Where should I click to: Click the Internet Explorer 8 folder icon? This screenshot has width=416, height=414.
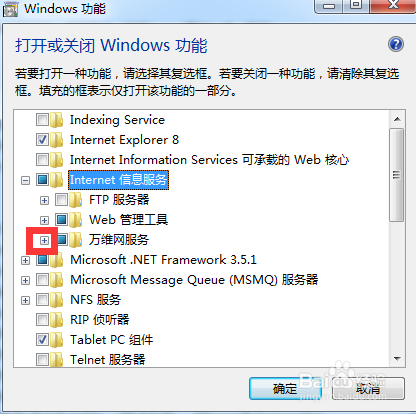click(57, 140)
